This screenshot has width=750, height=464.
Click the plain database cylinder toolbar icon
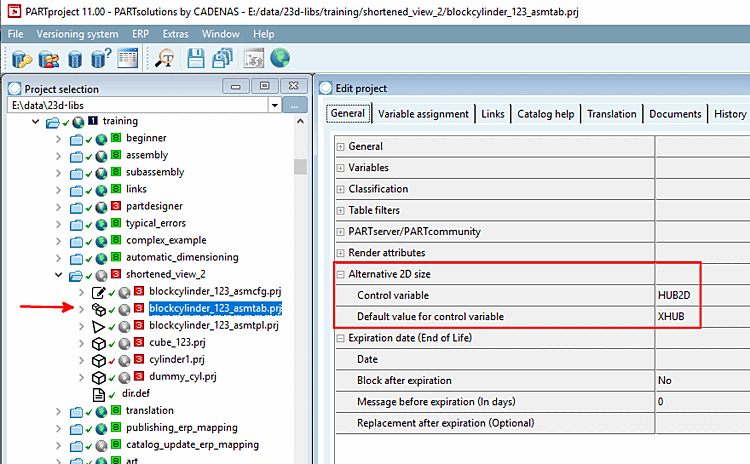(75, 59)
